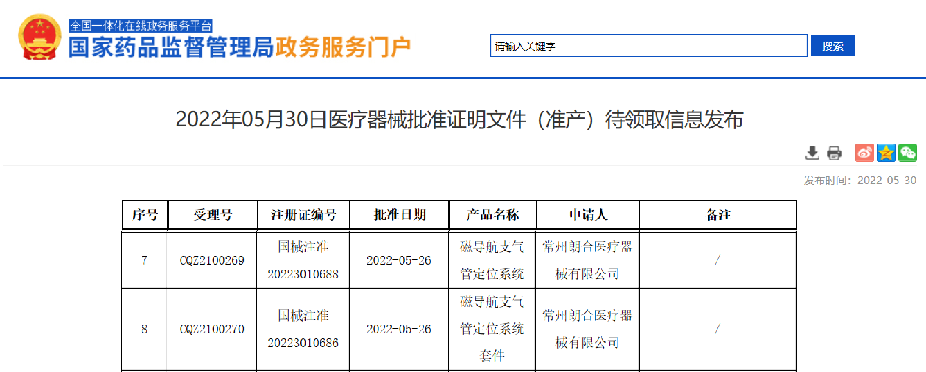Share the page via WeChat icon
This screenshot has width=926, height=372.
[908, 153]
